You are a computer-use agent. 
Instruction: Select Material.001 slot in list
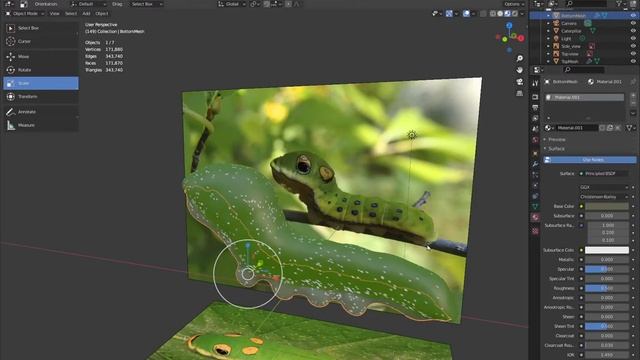click(584, 98)
